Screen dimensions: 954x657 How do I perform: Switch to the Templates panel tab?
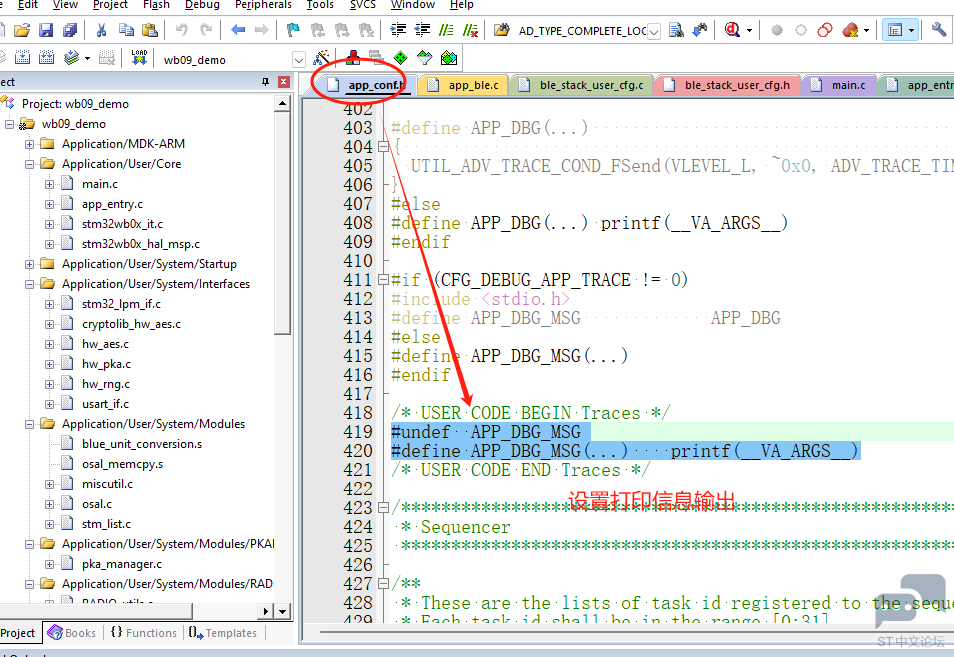[223, 633]
